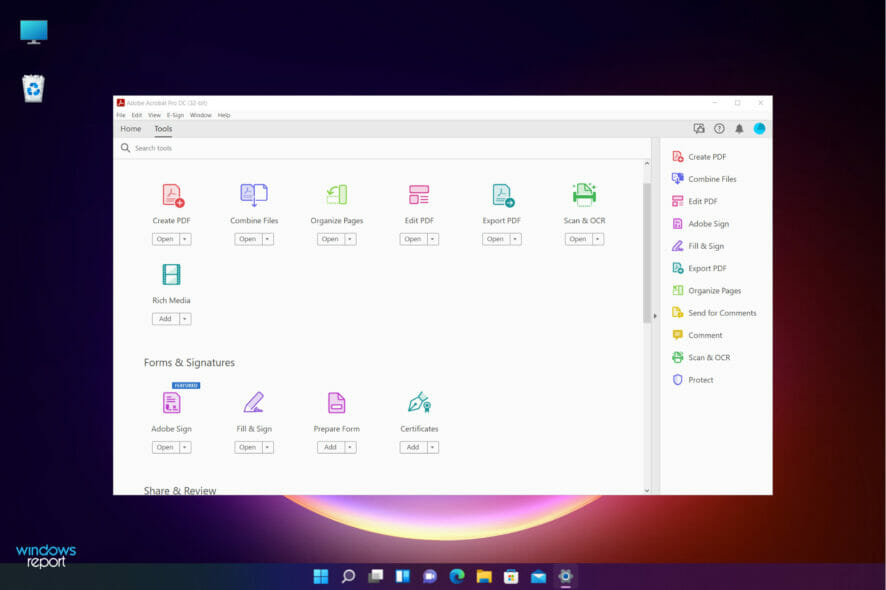
Task: Open the Window menu
Action: click(201, 115)
